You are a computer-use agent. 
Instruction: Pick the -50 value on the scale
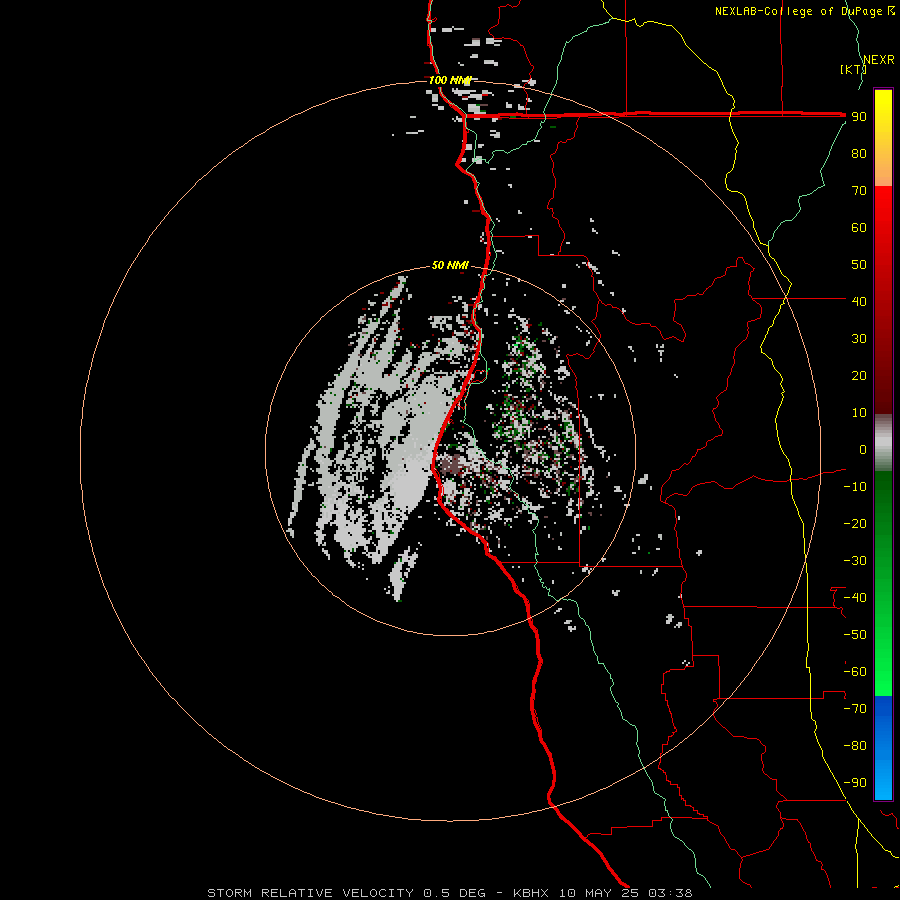[855, 635]
